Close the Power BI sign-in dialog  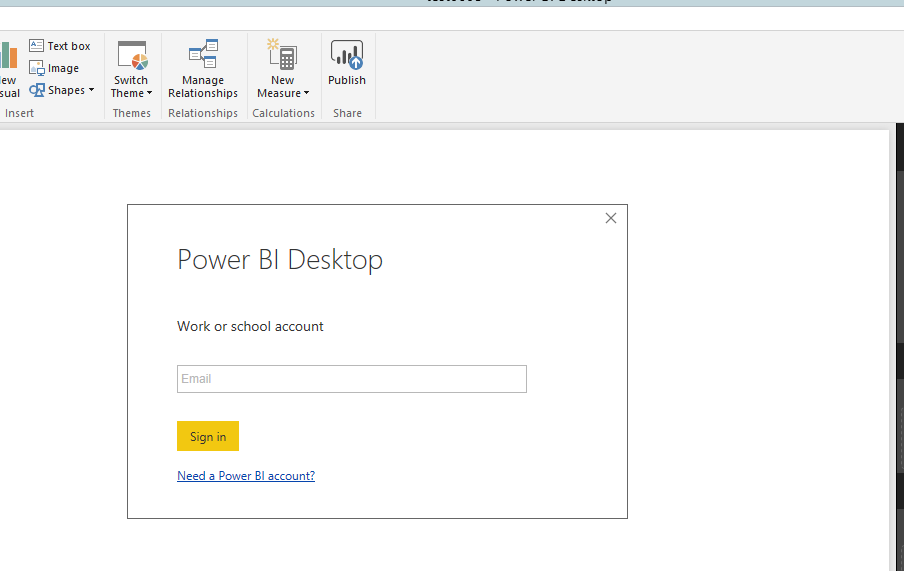(x=611, y=218)
